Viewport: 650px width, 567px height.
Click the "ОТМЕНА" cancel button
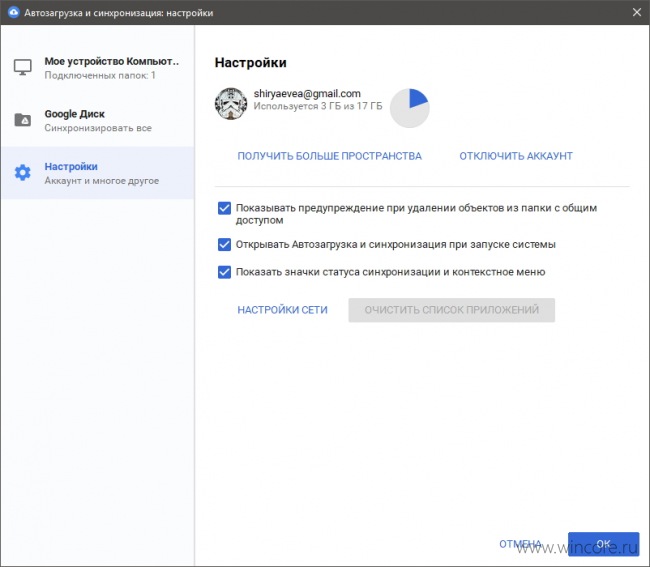(520, 543)
